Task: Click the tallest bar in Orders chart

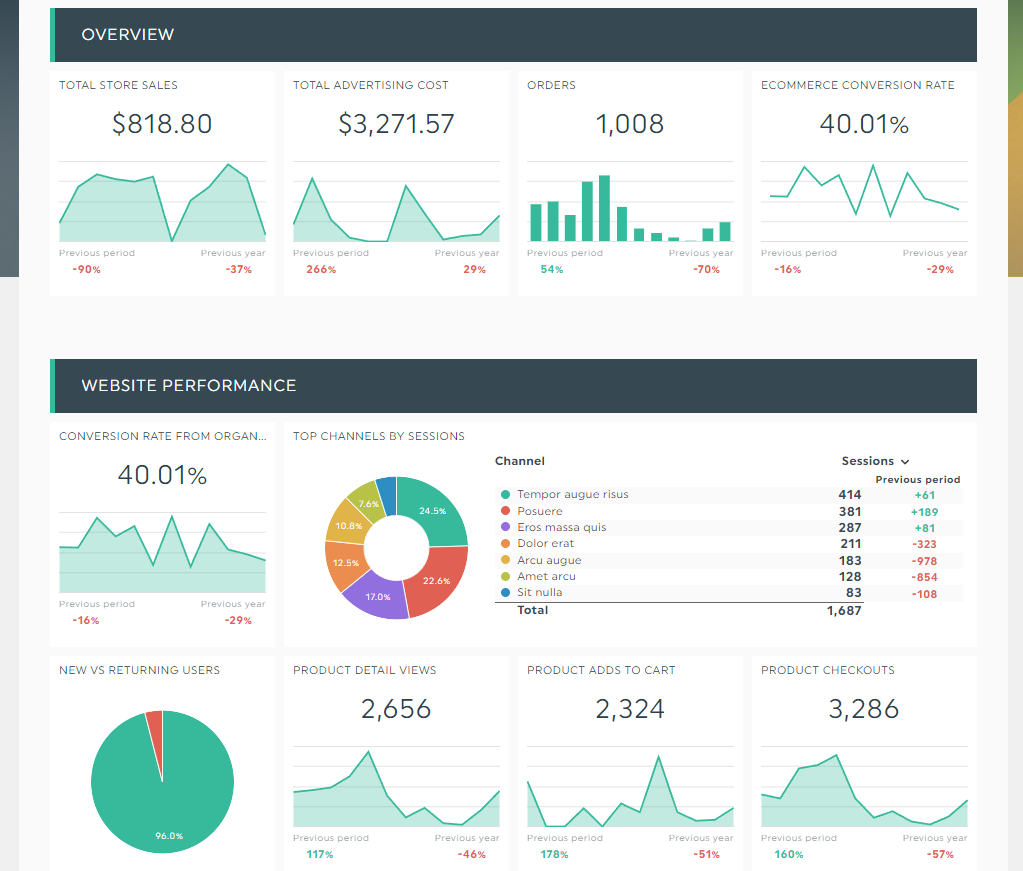Action: 604,208
